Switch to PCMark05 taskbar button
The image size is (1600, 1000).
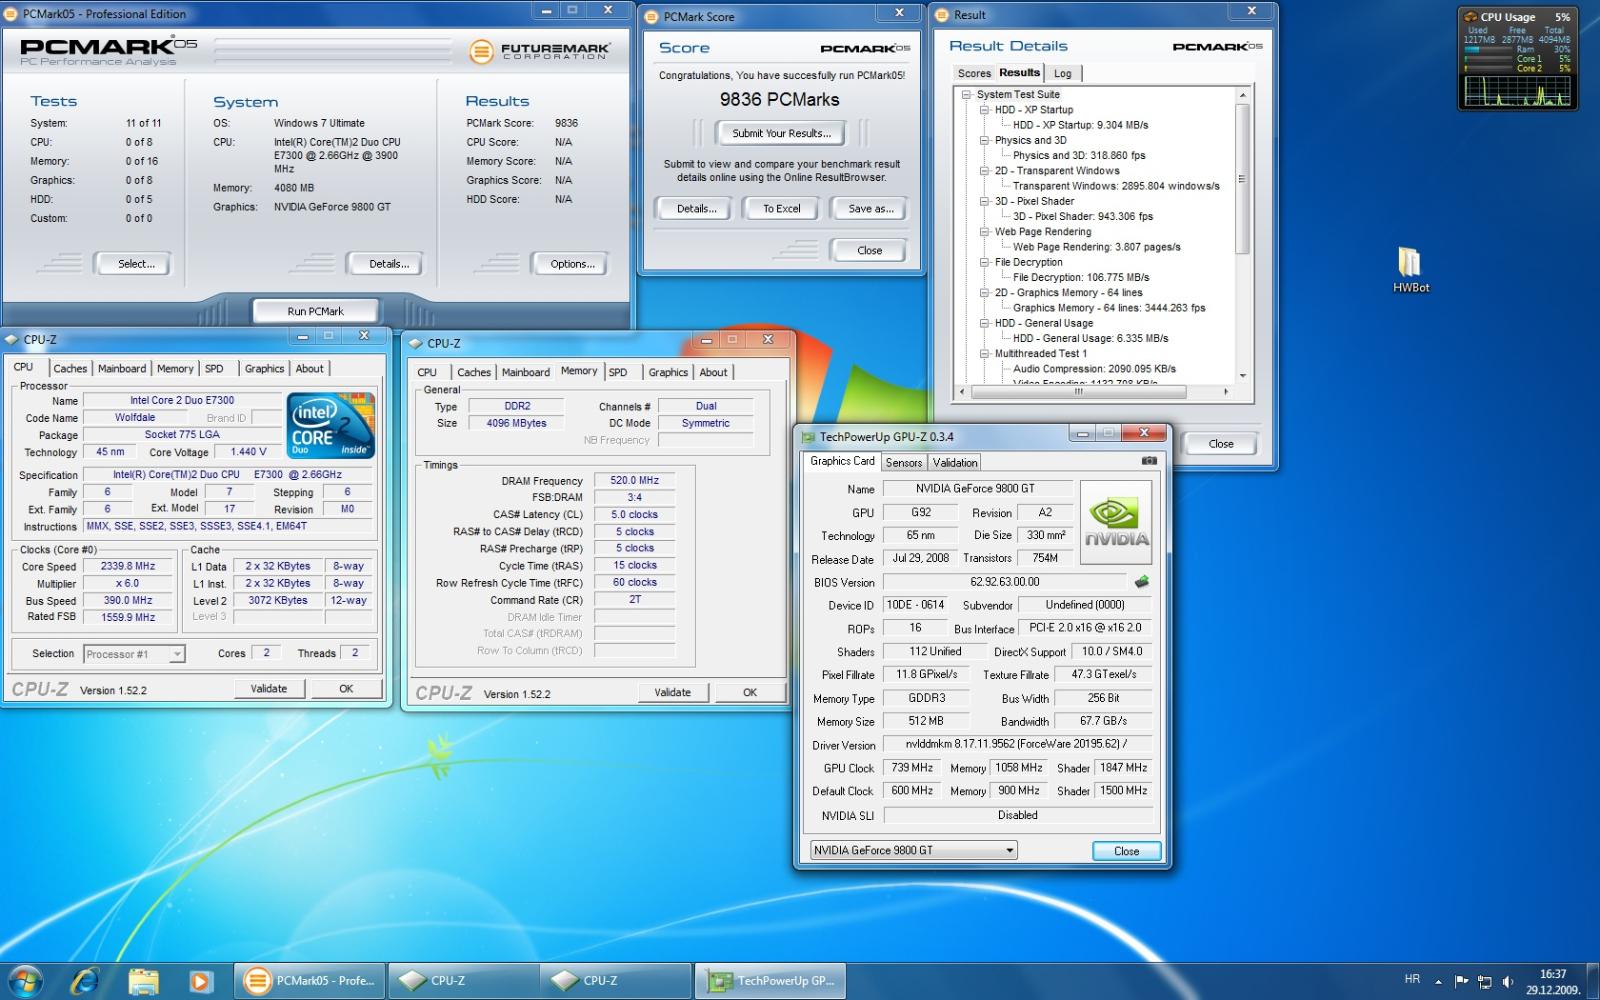pyautogui.click(x=310, y=981)
